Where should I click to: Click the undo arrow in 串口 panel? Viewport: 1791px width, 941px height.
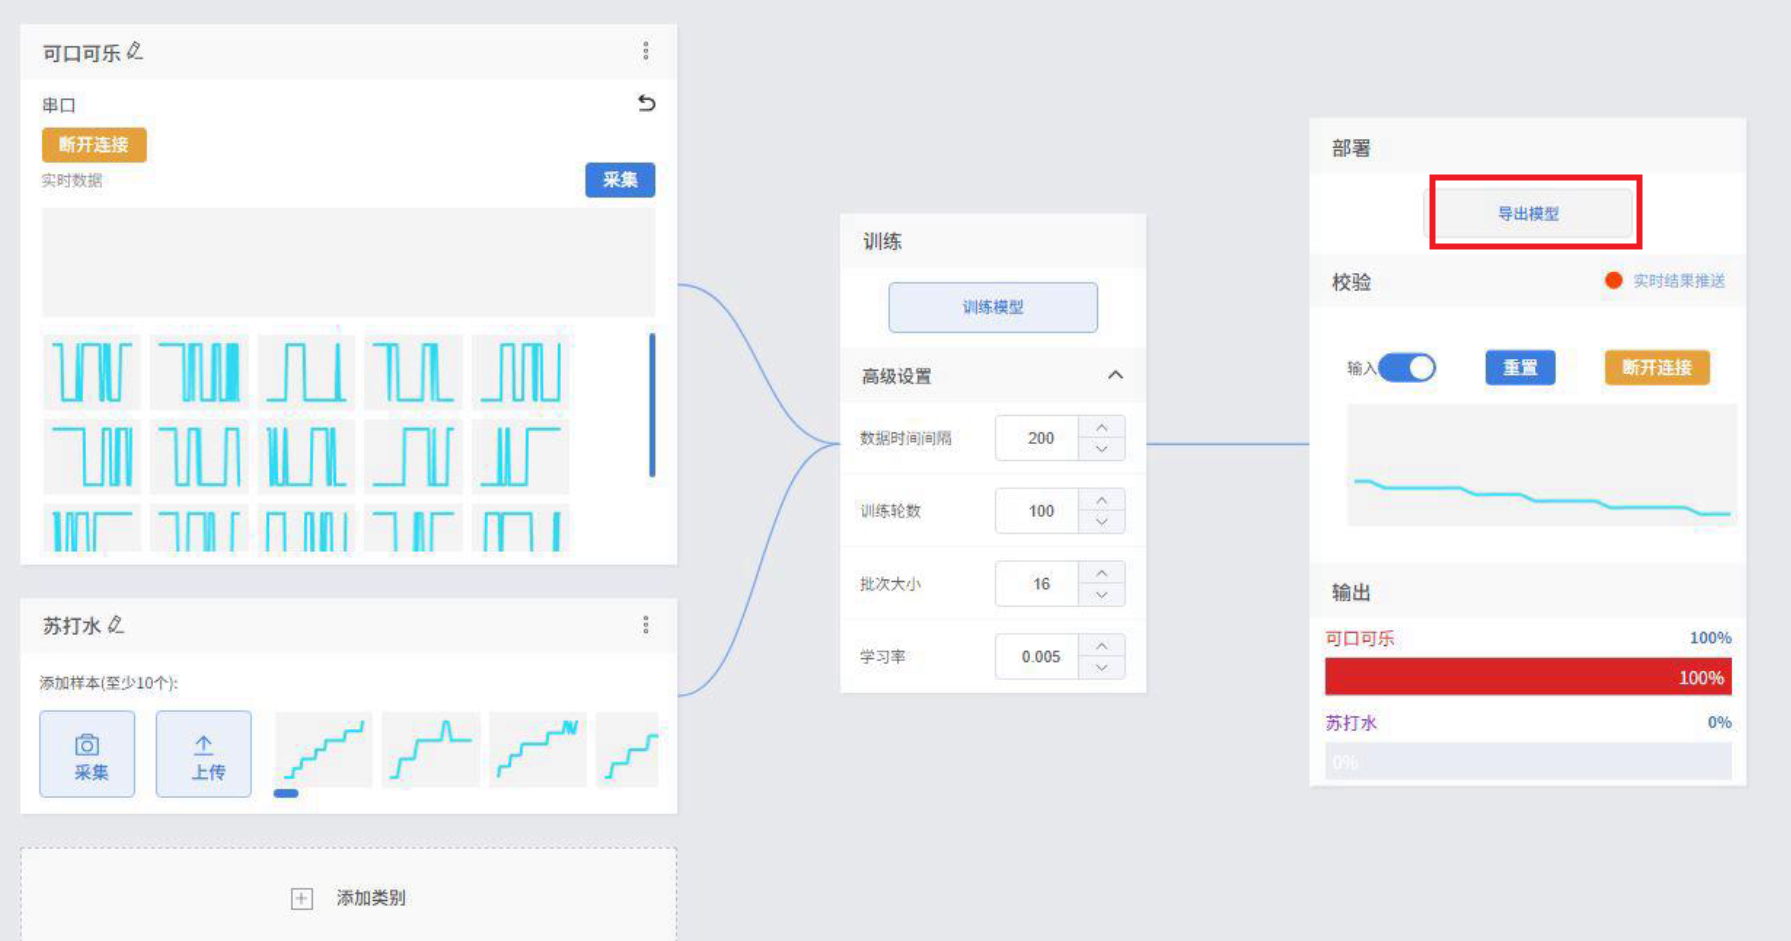click(x=646, y=103)
